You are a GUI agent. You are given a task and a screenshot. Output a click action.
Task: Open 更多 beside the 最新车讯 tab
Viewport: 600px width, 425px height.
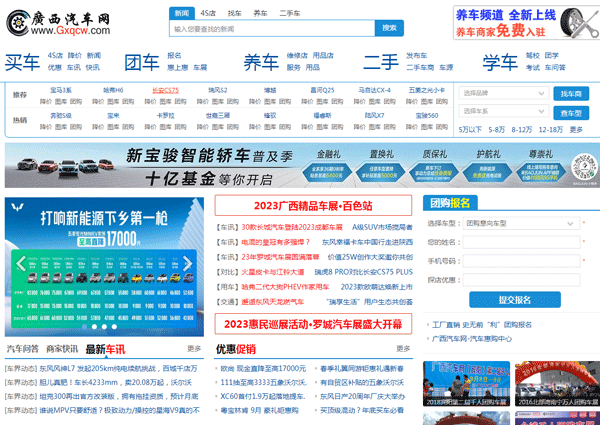pos(194,349)
